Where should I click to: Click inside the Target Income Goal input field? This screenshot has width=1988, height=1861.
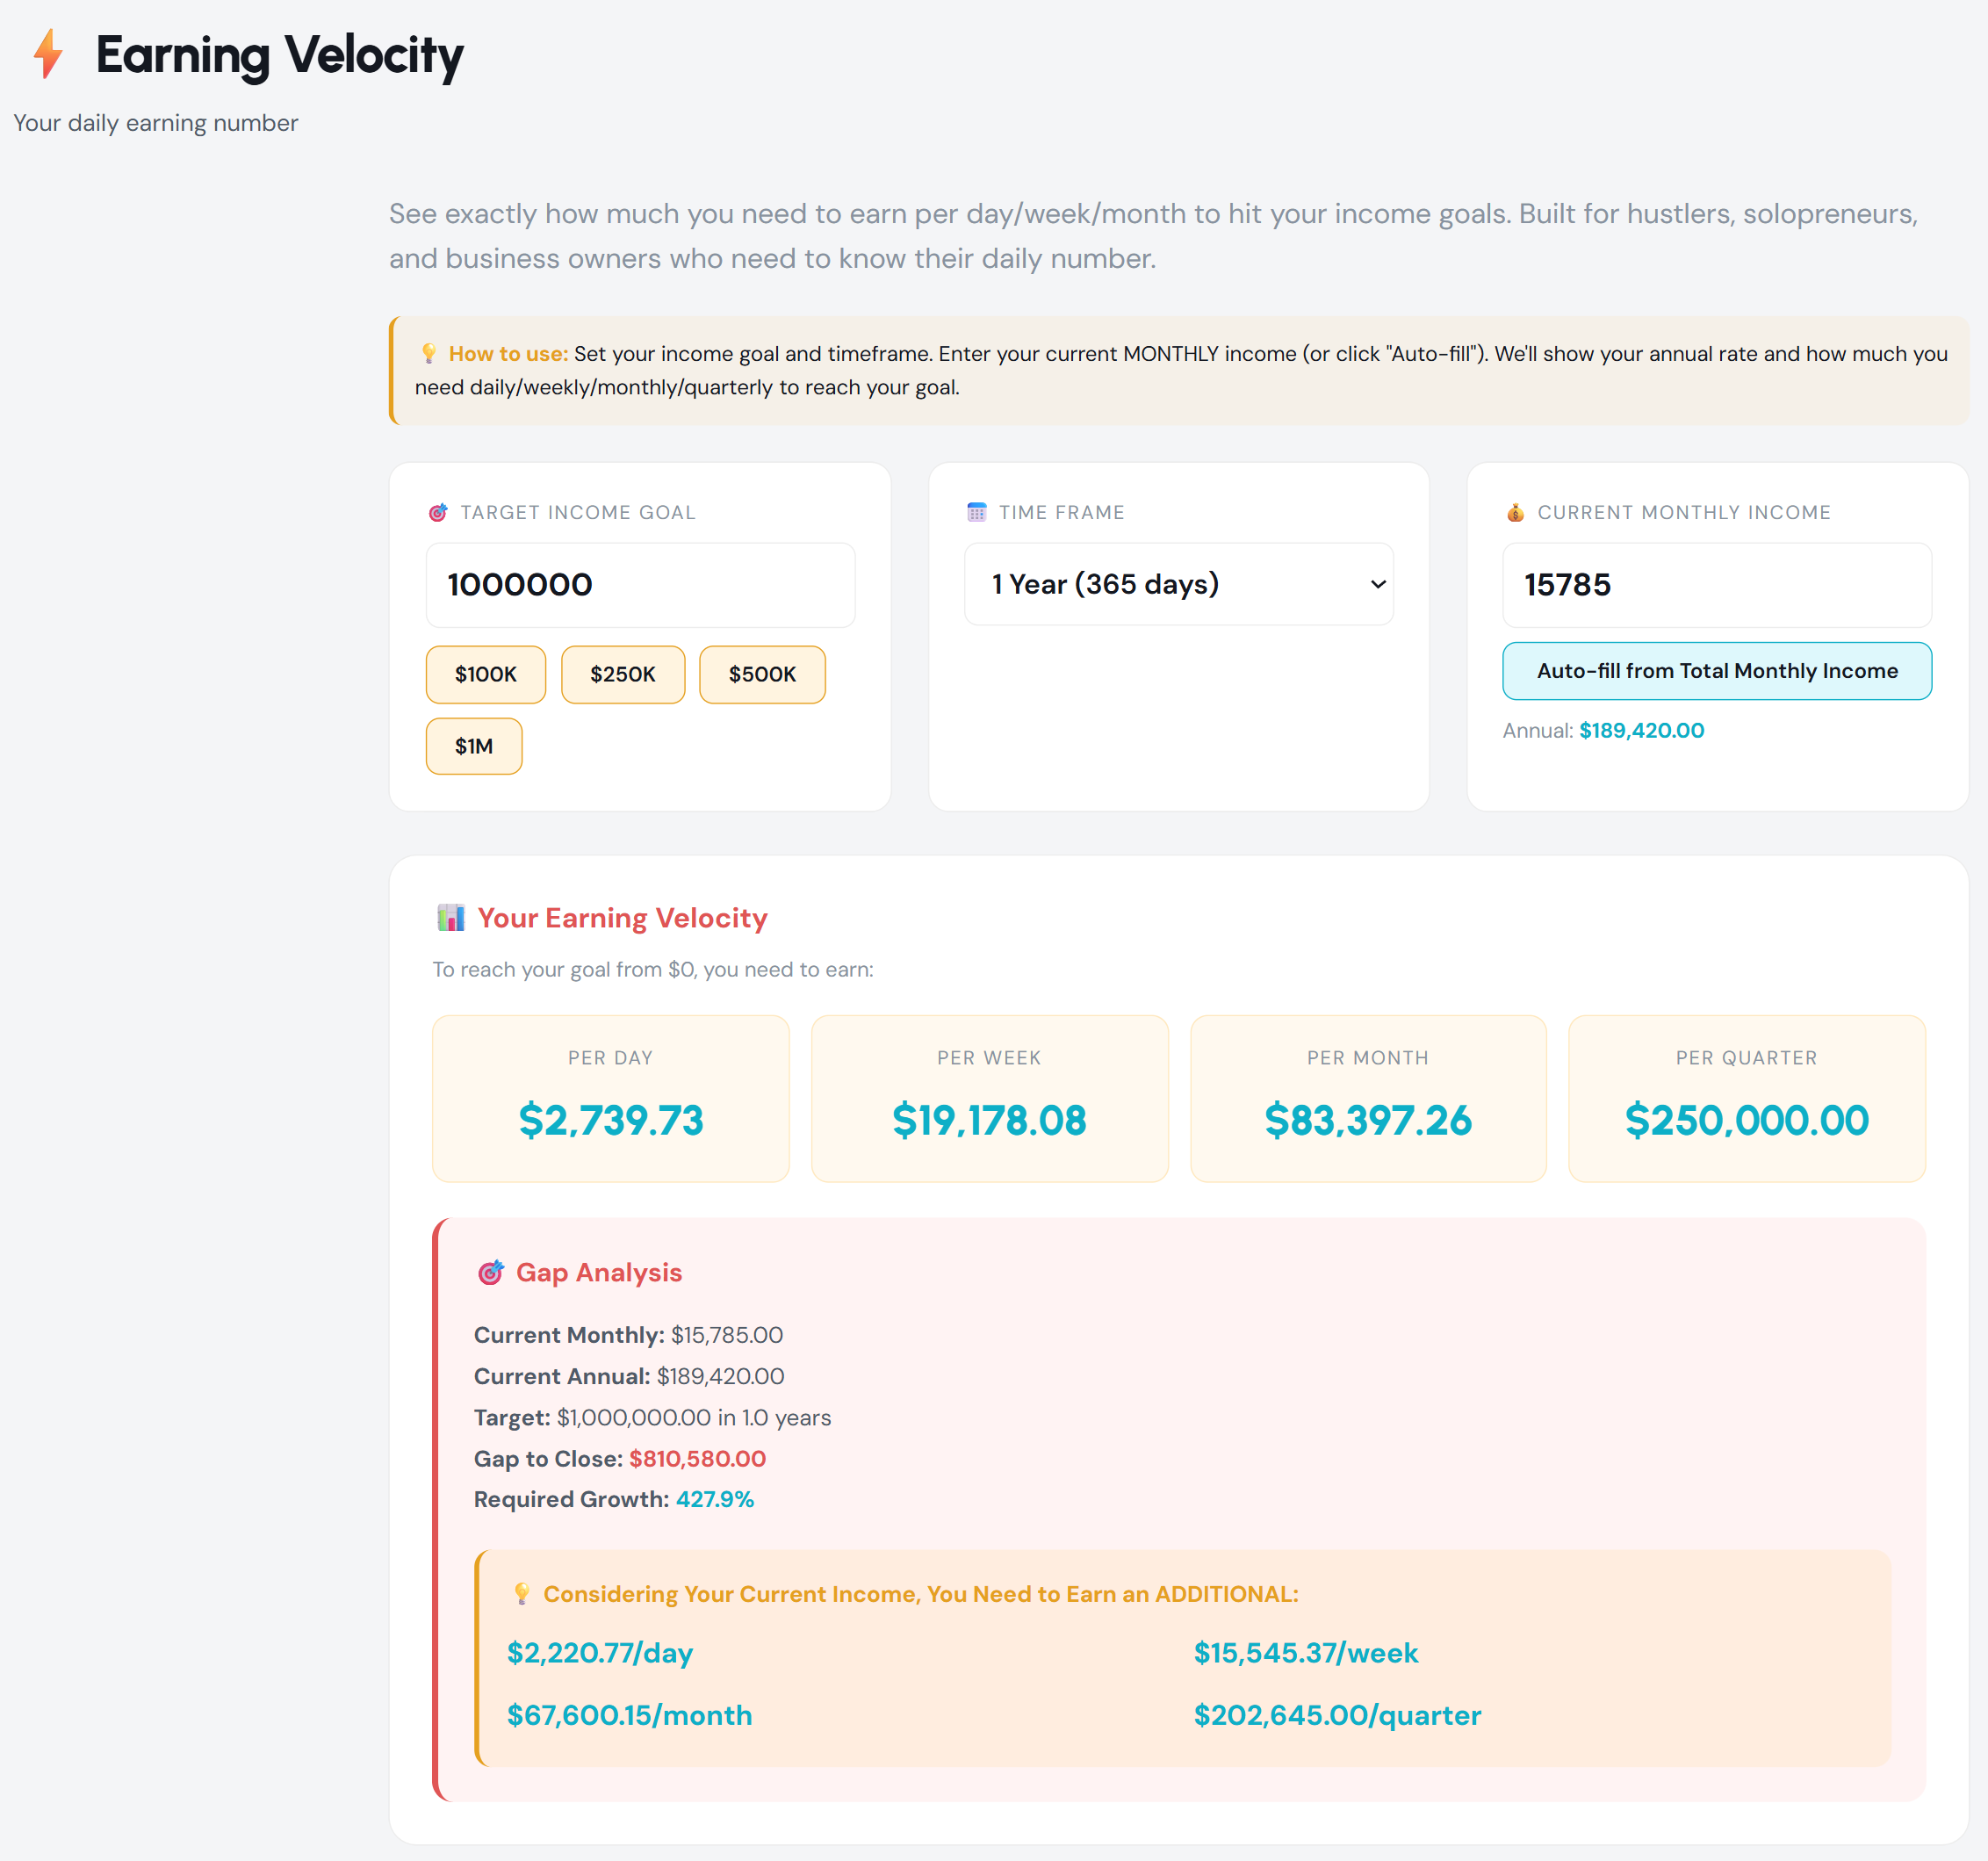point(639,584)
